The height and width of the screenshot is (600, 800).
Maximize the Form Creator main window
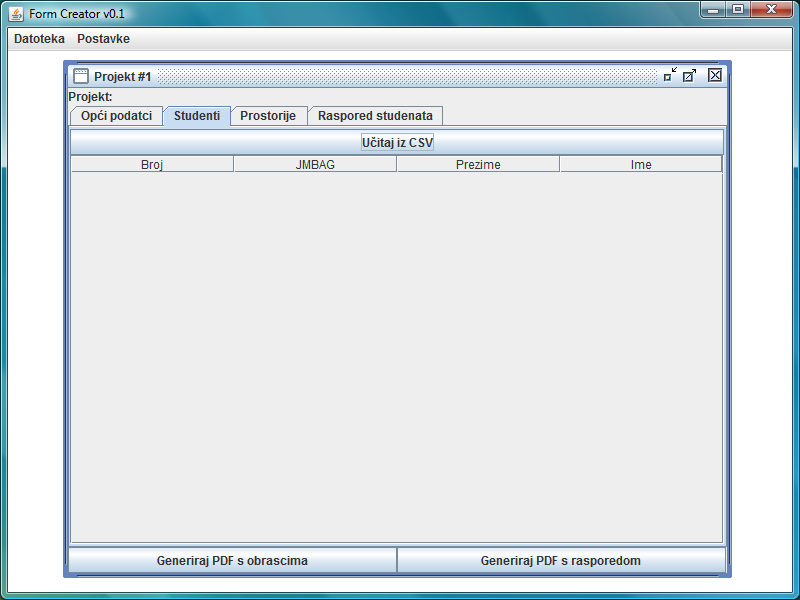[x=738, y=10]
